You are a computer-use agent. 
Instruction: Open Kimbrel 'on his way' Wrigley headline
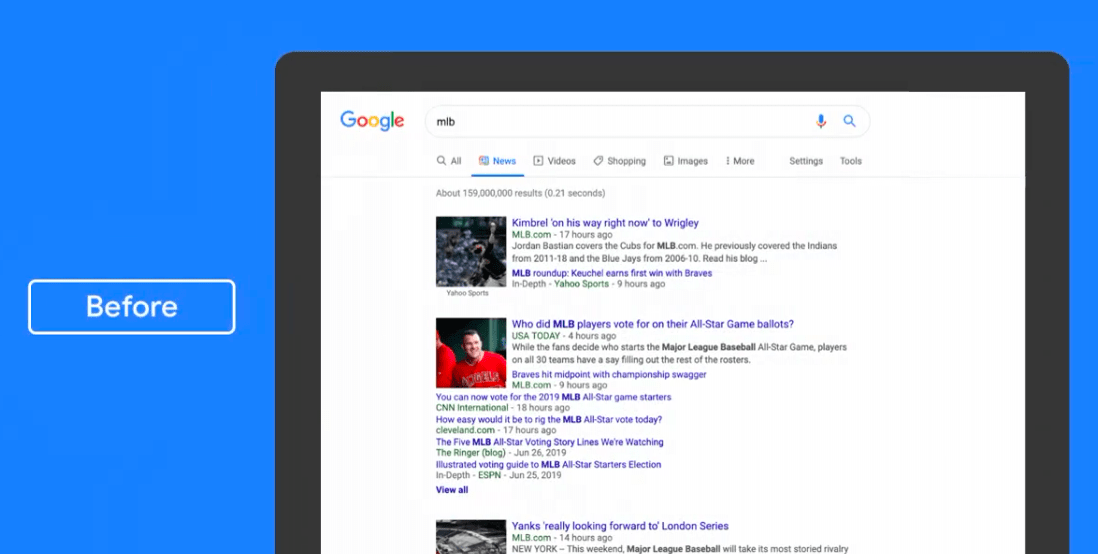click(605, 223)
